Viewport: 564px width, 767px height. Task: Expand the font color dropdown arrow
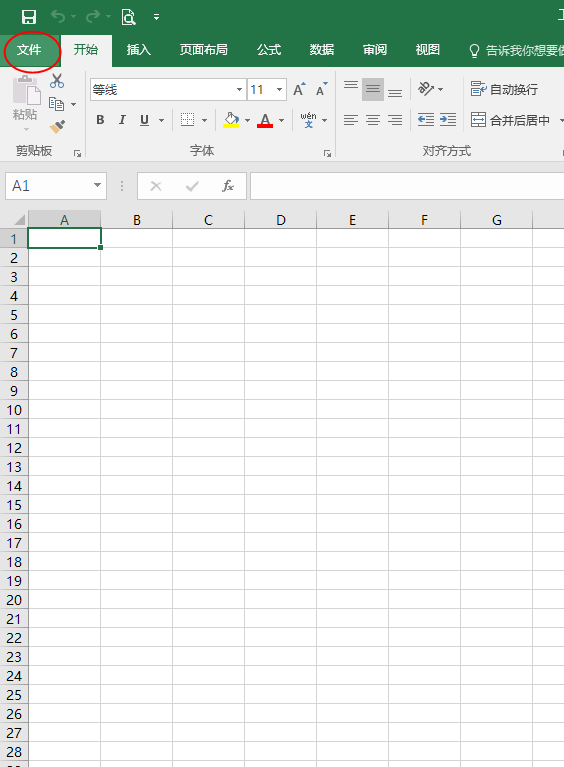281,120
